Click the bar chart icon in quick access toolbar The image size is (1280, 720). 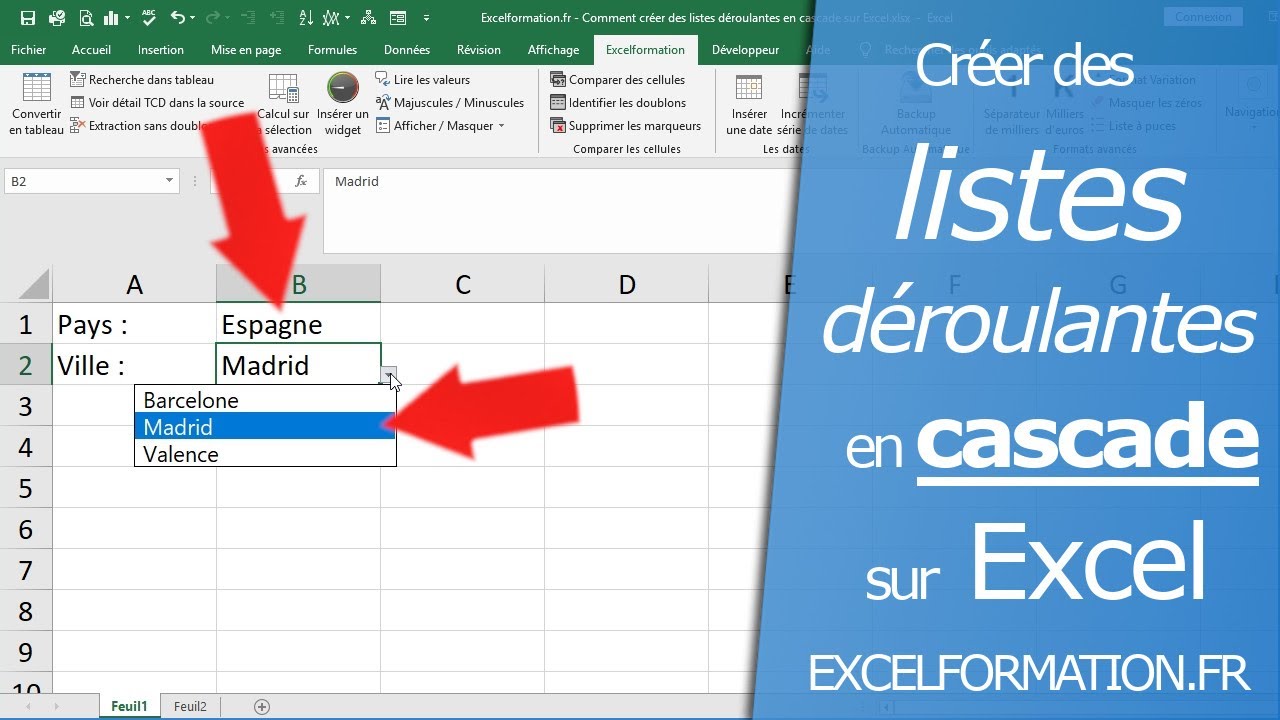[x=111, y=17]
